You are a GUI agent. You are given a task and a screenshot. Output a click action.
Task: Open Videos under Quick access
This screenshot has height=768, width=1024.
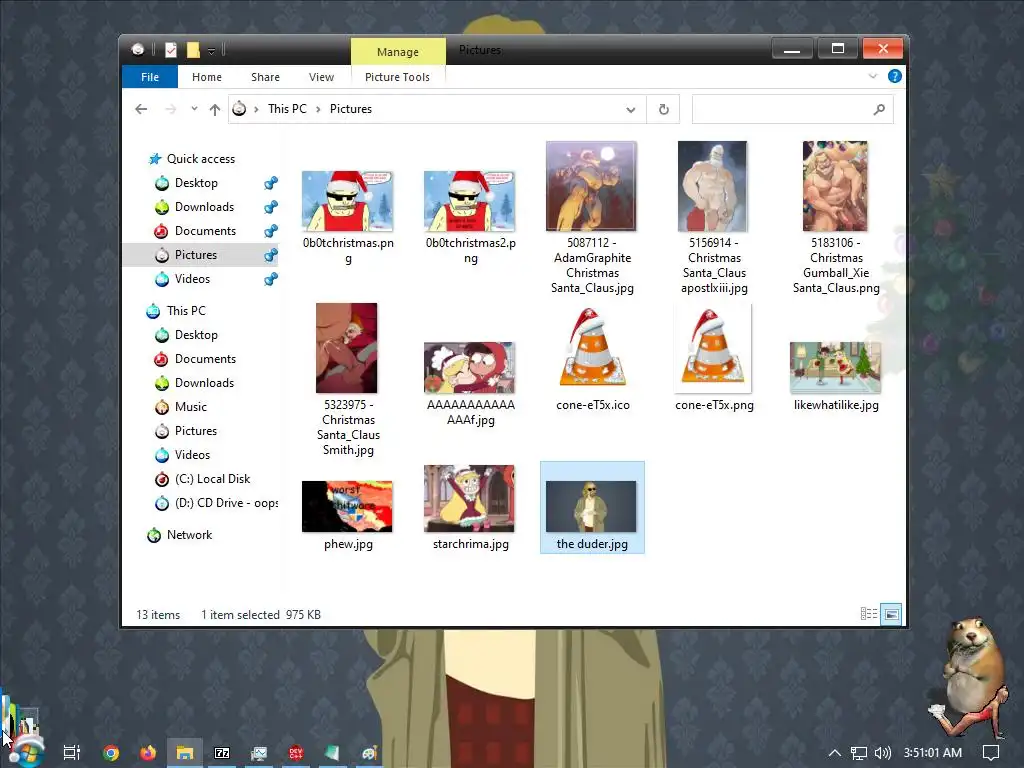192,279
